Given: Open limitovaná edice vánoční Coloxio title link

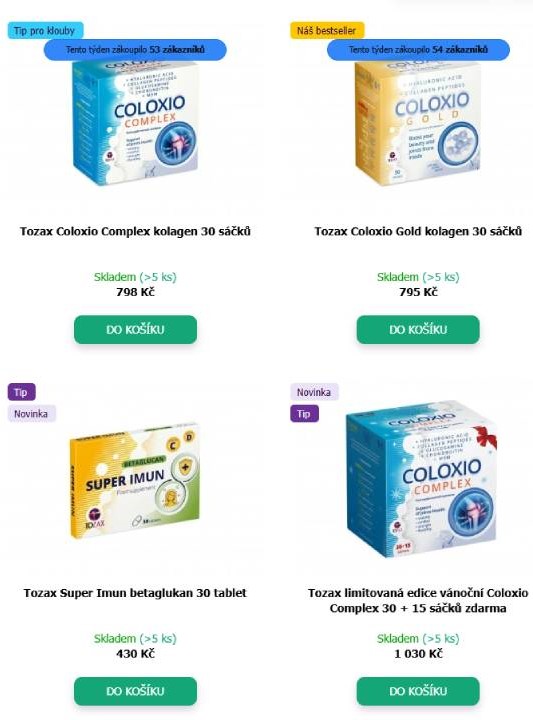Looking at the screenshot, I should (x=418, y=601).
